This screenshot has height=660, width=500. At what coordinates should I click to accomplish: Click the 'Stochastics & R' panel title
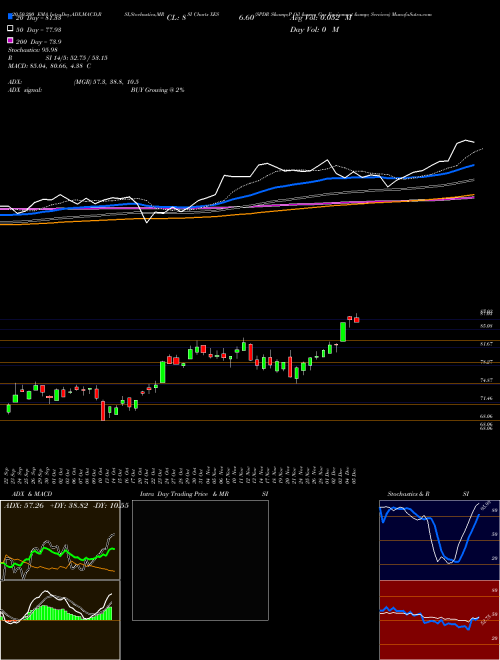[408, 494]
